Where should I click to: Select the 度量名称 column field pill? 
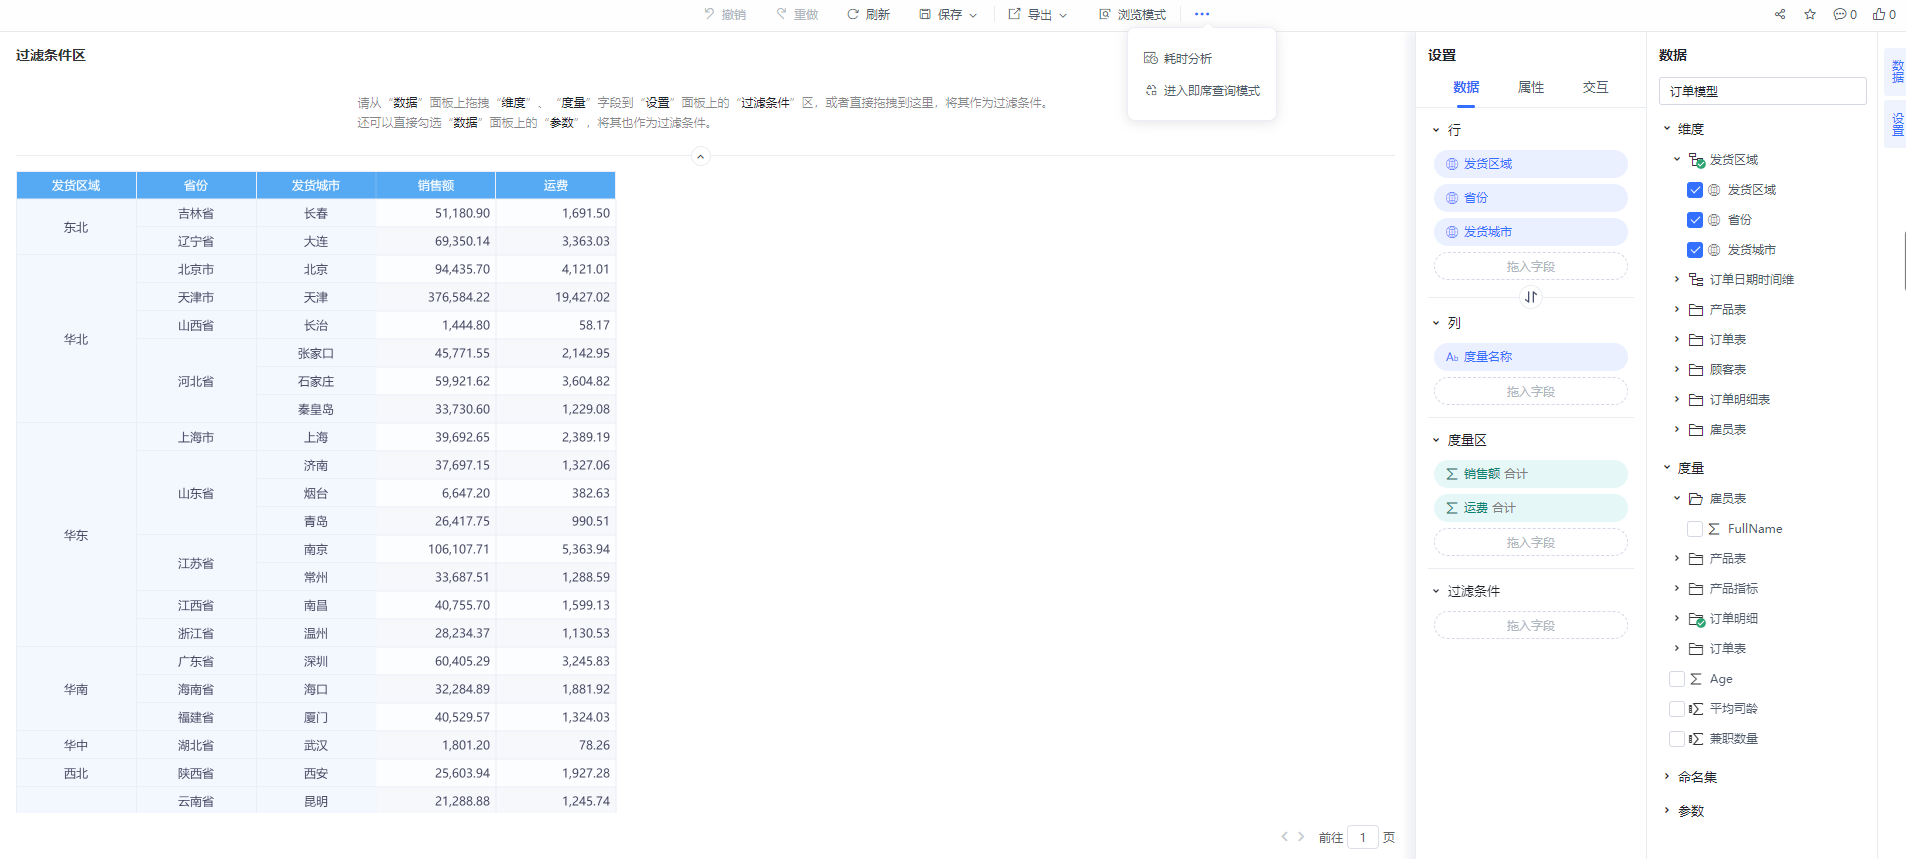coord(1531,357)
